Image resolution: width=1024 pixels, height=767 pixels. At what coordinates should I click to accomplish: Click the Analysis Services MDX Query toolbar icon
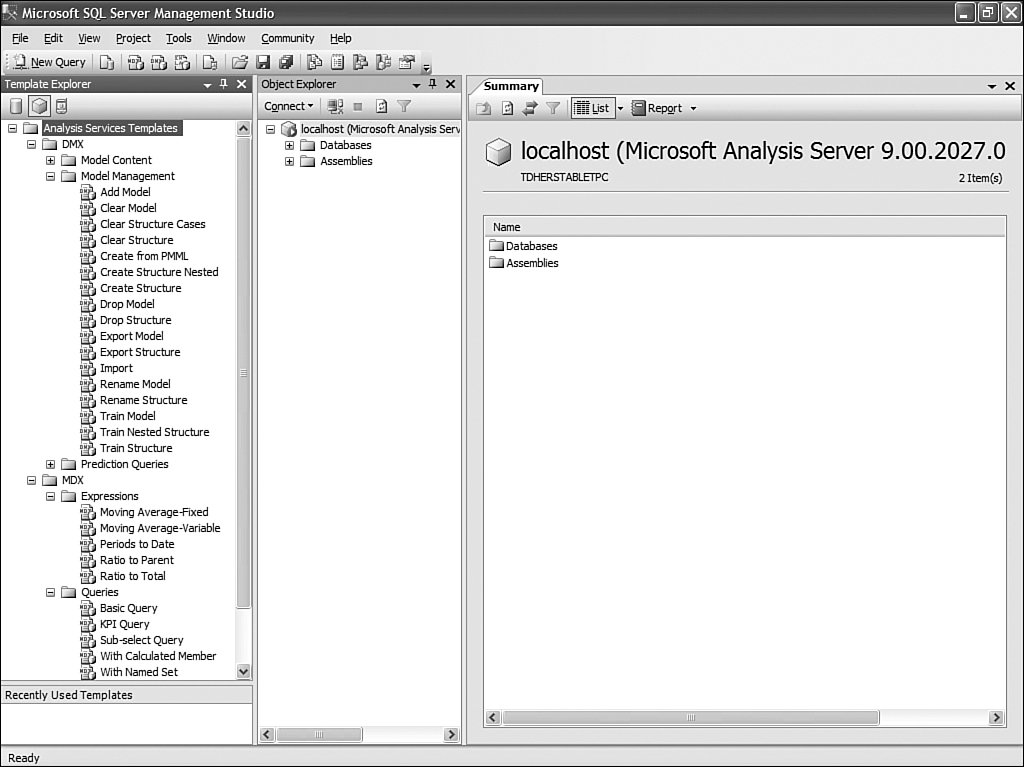tap(135, 62)
